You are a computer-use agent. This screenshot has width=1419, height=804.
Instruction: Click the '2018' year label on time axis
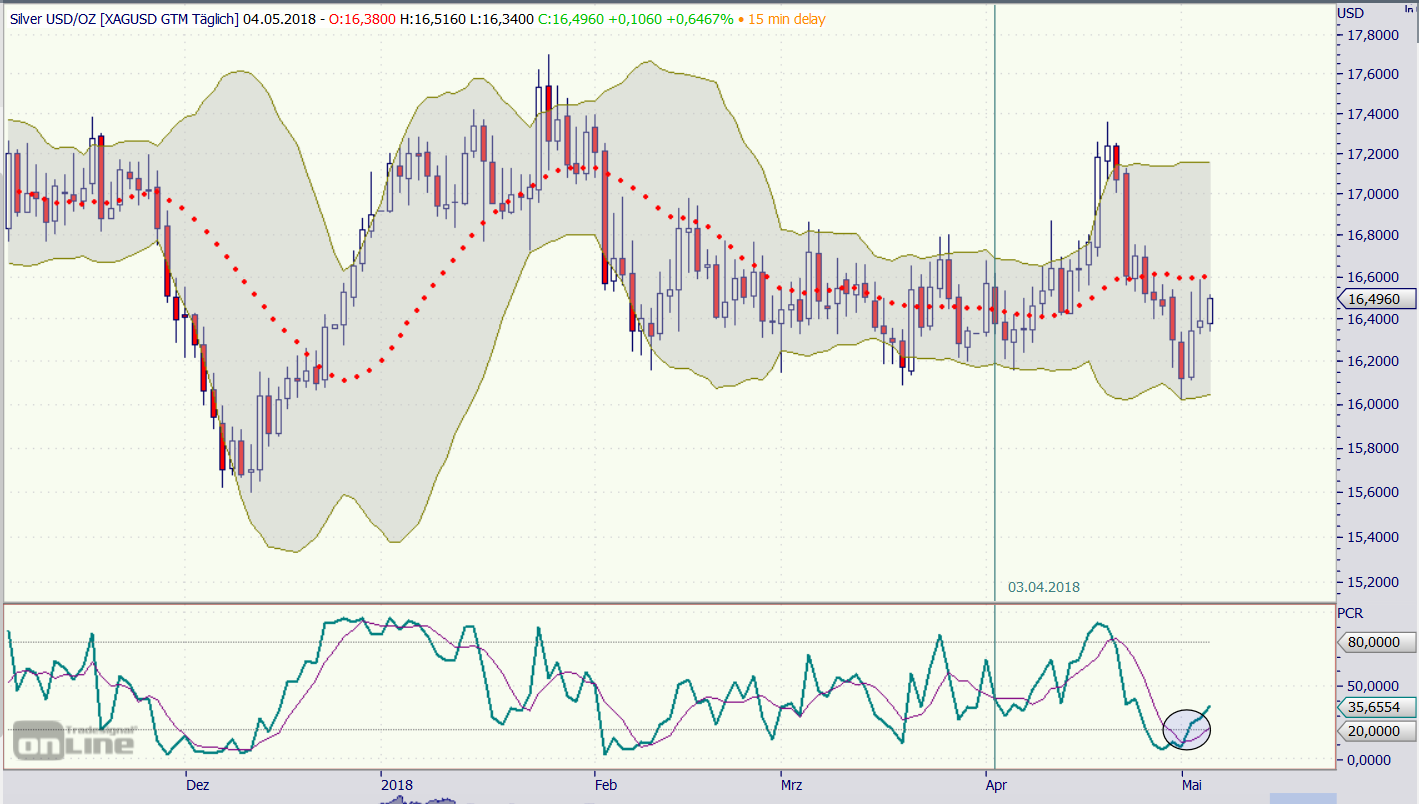coord(397,785)
